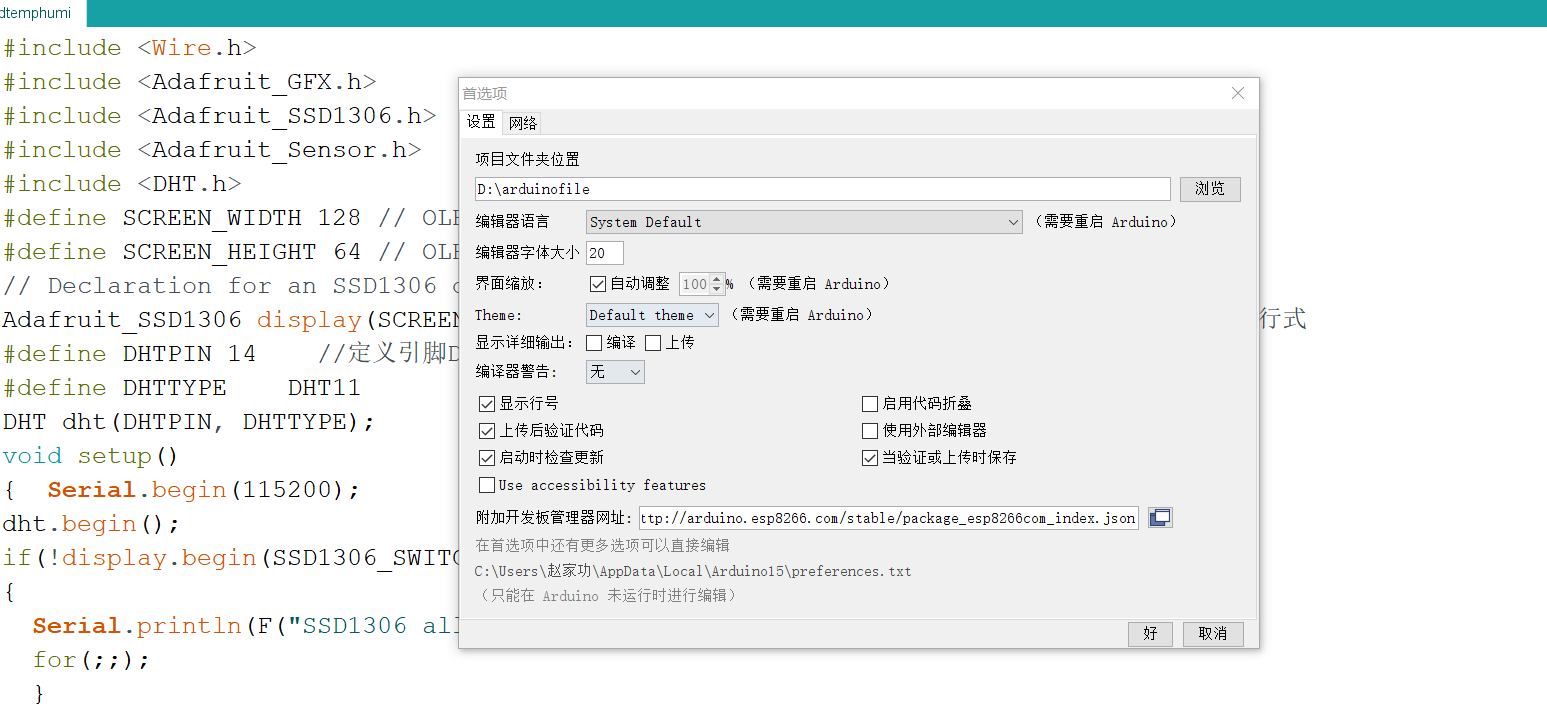Image resolution: width=1547 pixels, height=713 pixels.
Task: Open the preferences.txt file path link
Action: click(x=693, y=571)
